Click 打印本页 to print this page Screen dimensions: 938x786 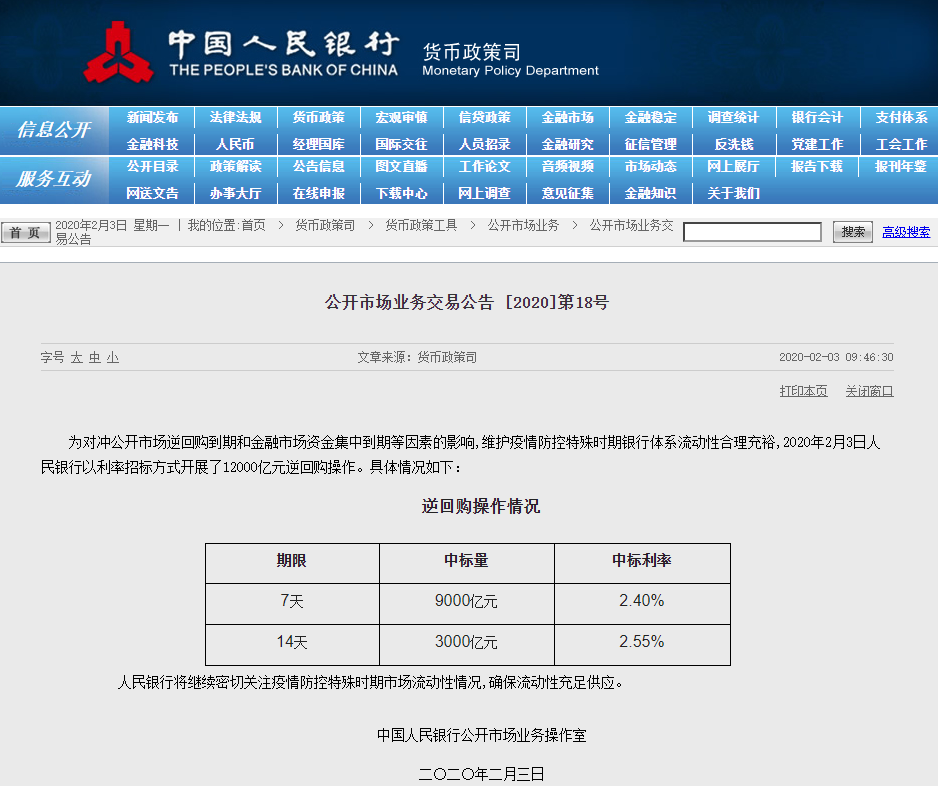point(803,391)
